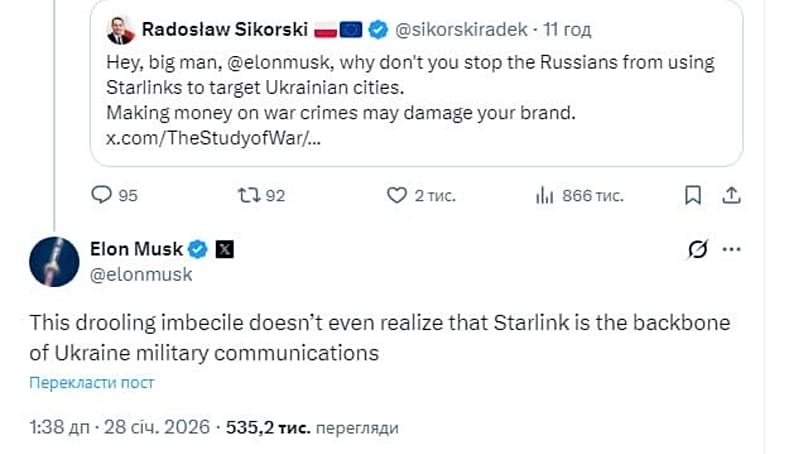
Task: Open Radoslaw Sikorski's avatar
Action: (x=121, y=30)
